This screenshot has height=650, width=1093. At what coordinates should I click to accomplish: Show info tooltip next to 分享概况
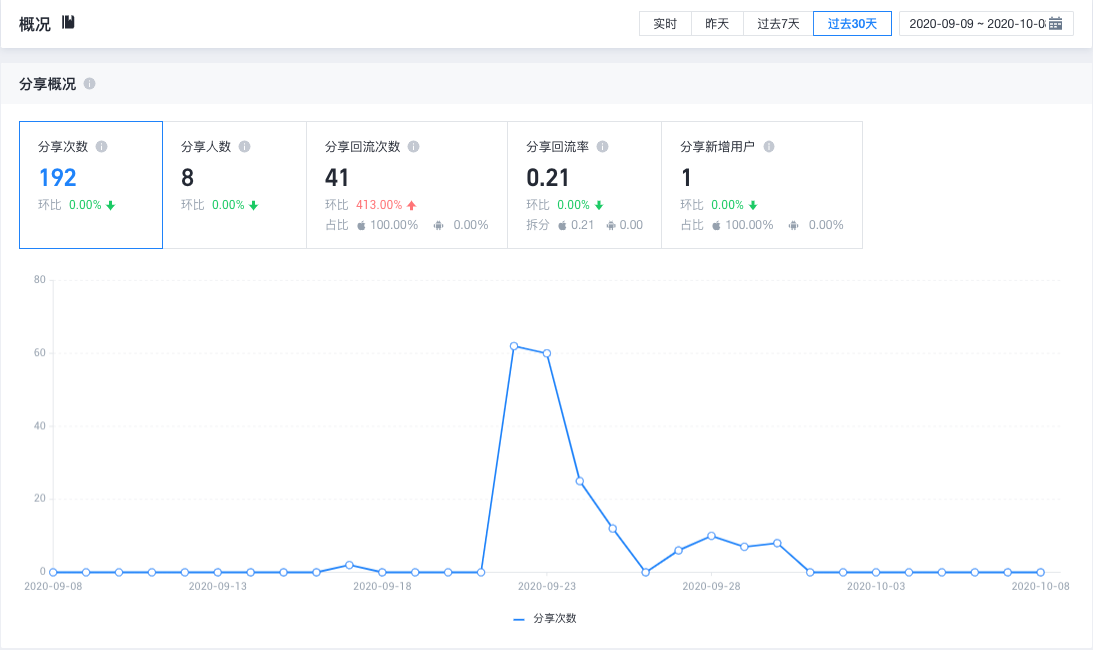click(89, 84)
